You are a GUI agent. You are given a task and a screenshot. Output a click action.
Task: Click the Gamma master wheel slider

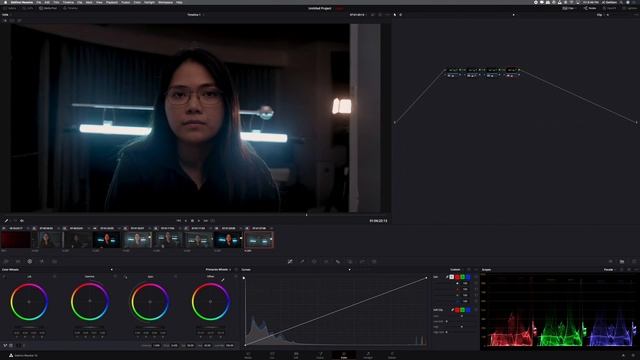[x=90, y=327]
